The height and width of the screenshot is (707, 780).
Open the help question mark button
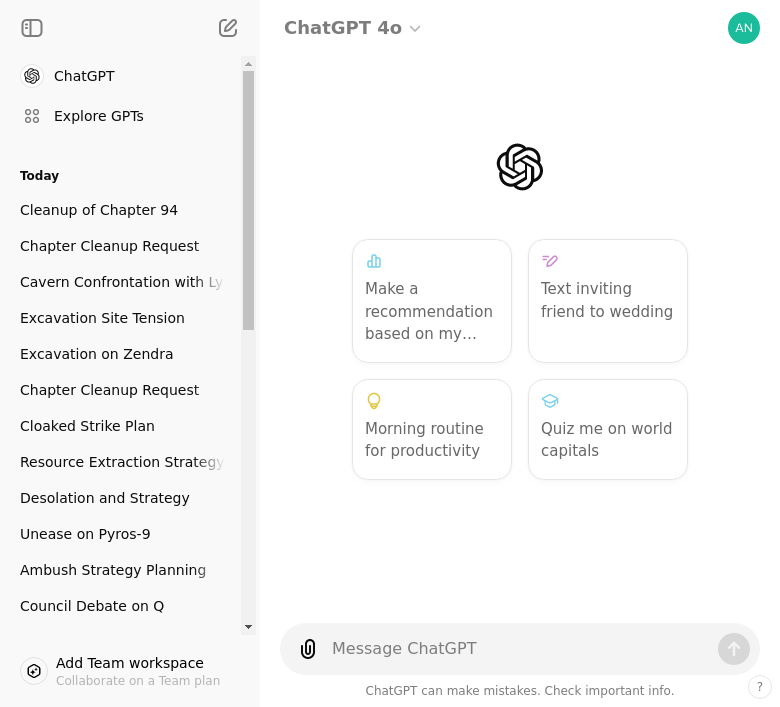(x=759, y=687)
